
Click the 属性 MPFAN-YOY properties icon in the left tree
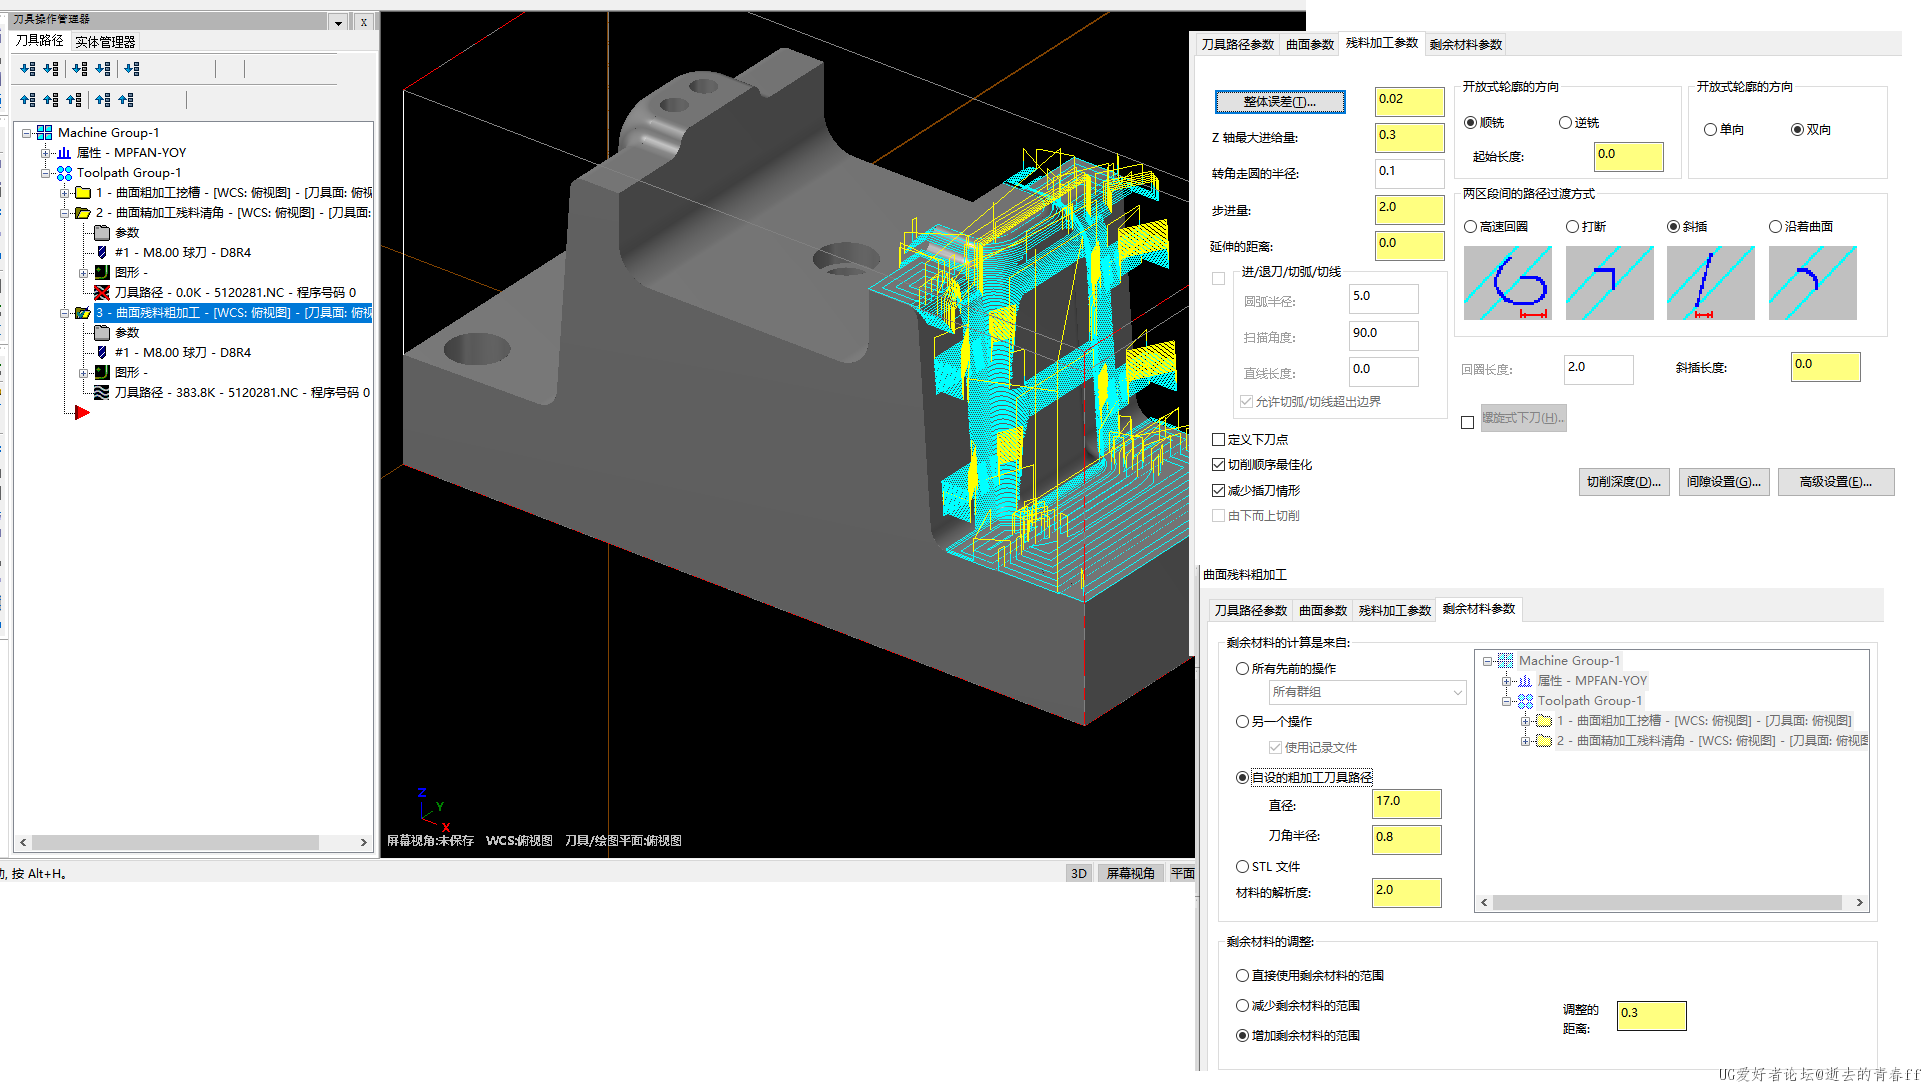(x=64, y=153)
